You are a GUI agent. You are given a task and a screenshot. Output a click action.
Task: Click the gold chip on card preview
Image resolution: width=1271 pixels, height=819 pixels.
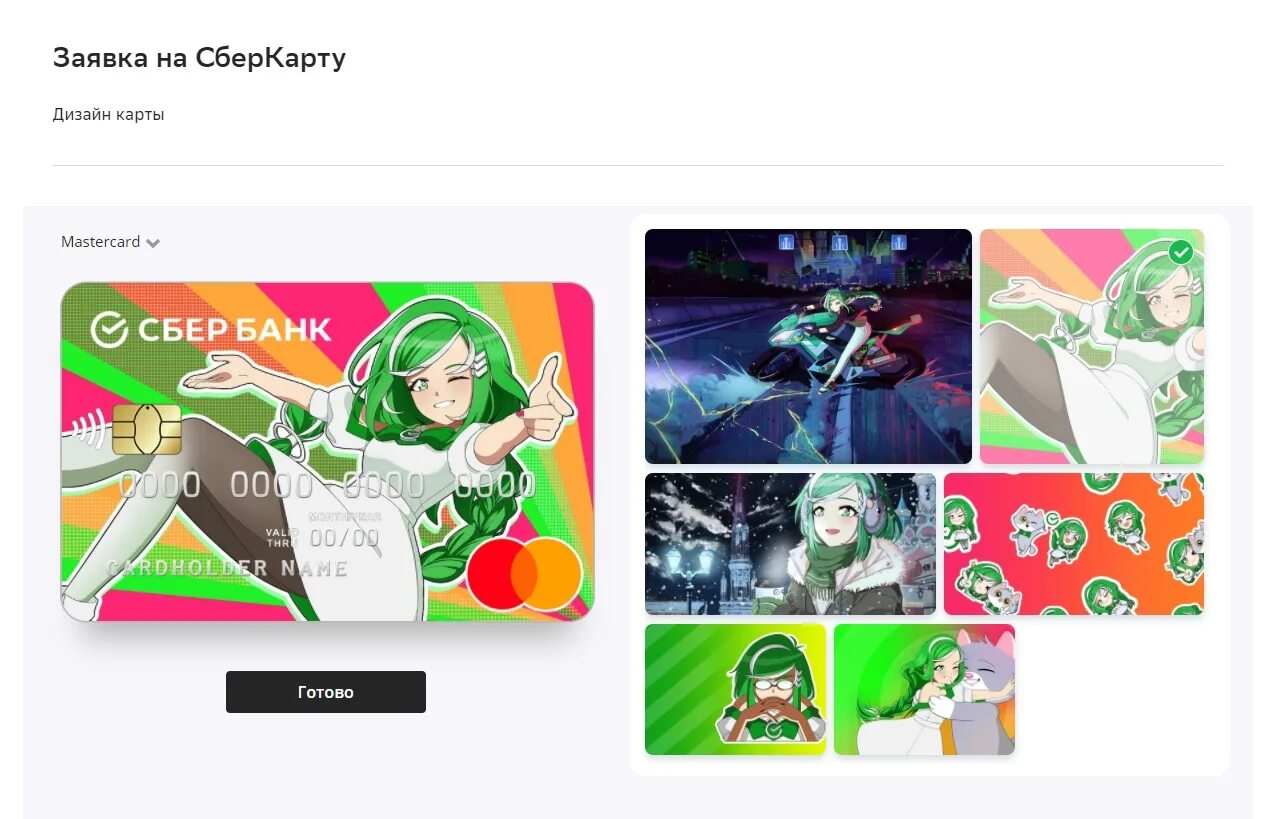pyautogui.click(x=147, y=429)
